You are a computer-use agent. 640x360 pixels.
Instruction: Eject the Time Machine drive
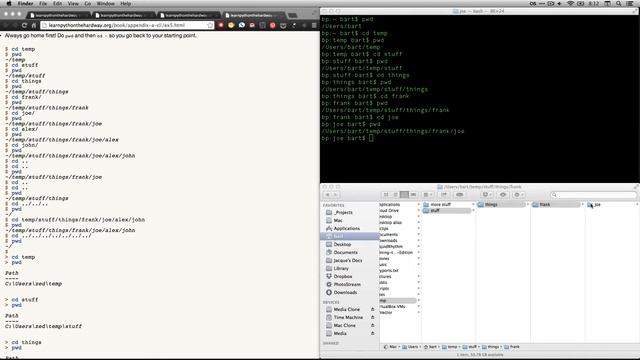click(x=372, y=318)
